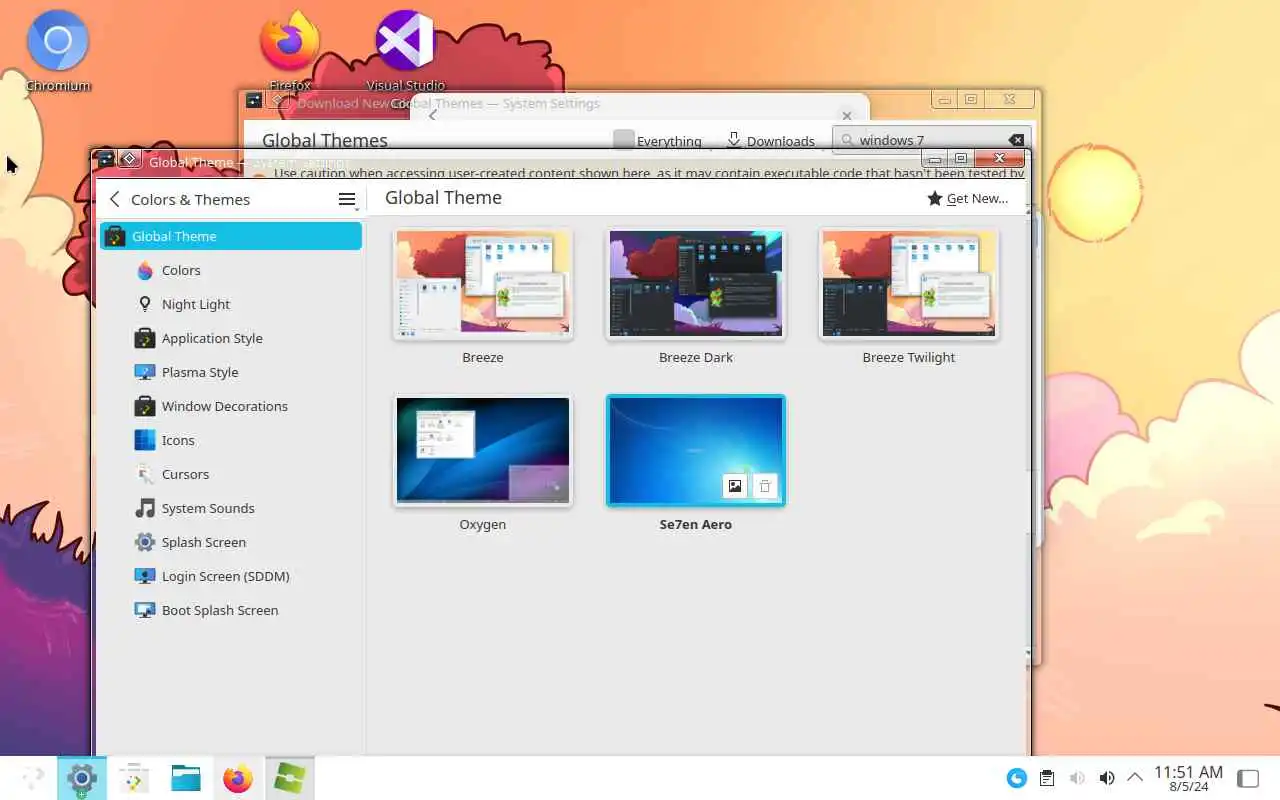Select the Oxygen theme thumbnail
Screen dimensions: 1280x800
coord(483,451)
